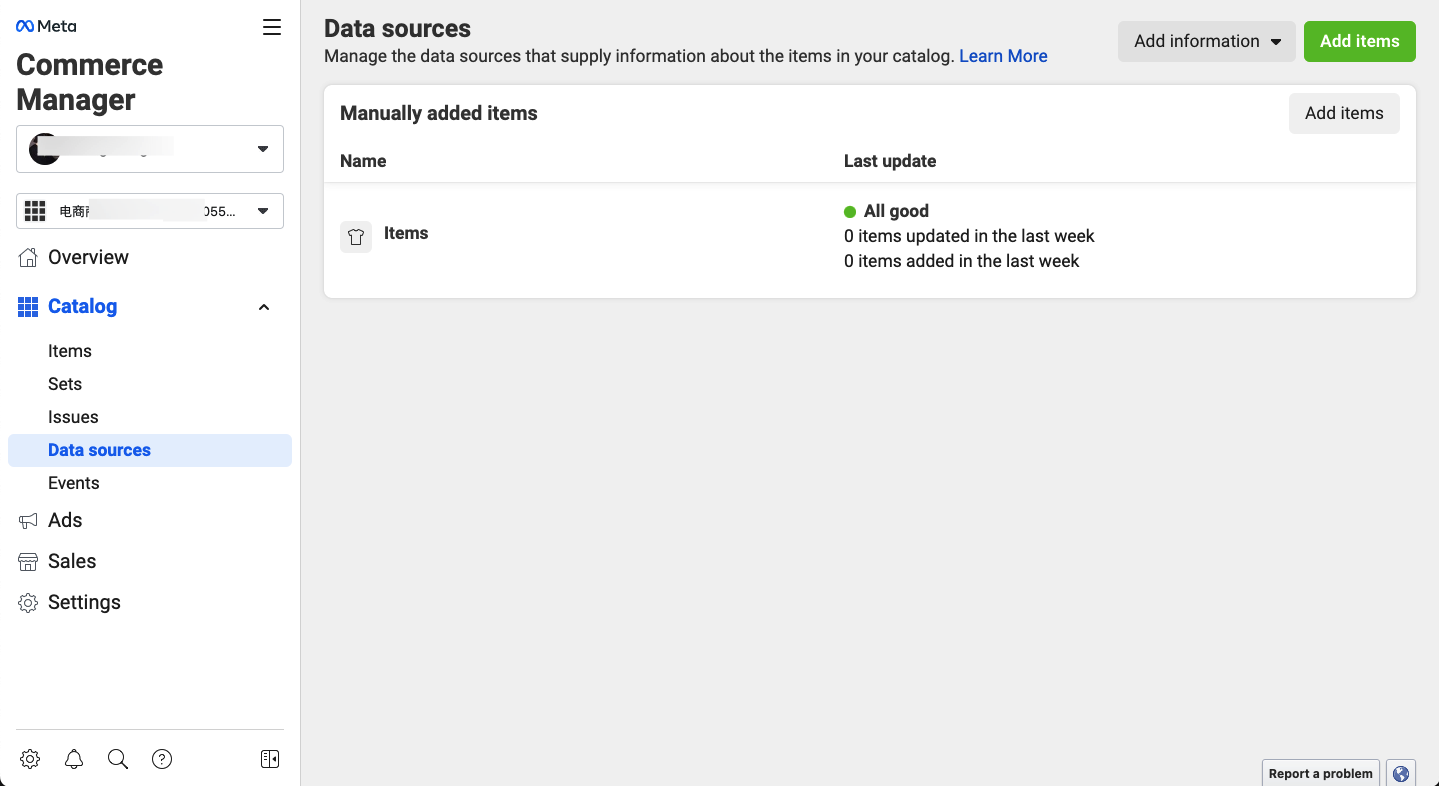Open settings gear icon in bottom bar

(x=30, y=759)
